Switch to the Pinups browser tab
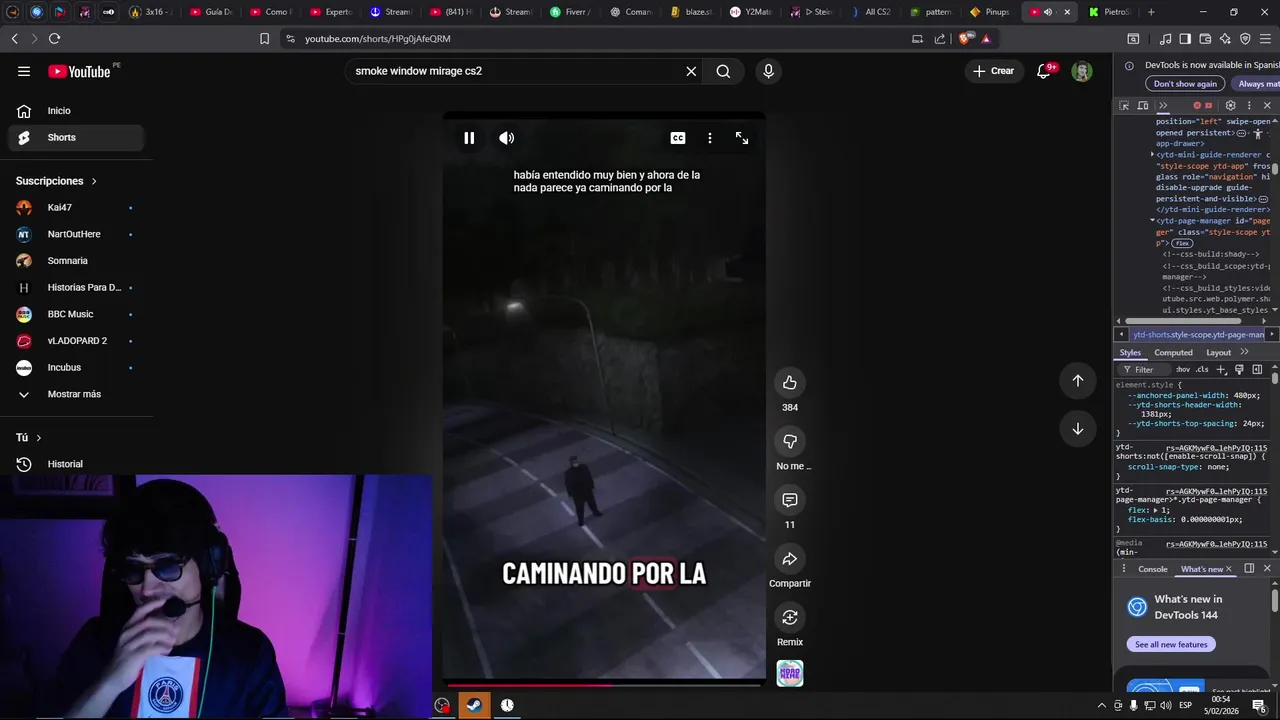 click(x=990, y=12)
